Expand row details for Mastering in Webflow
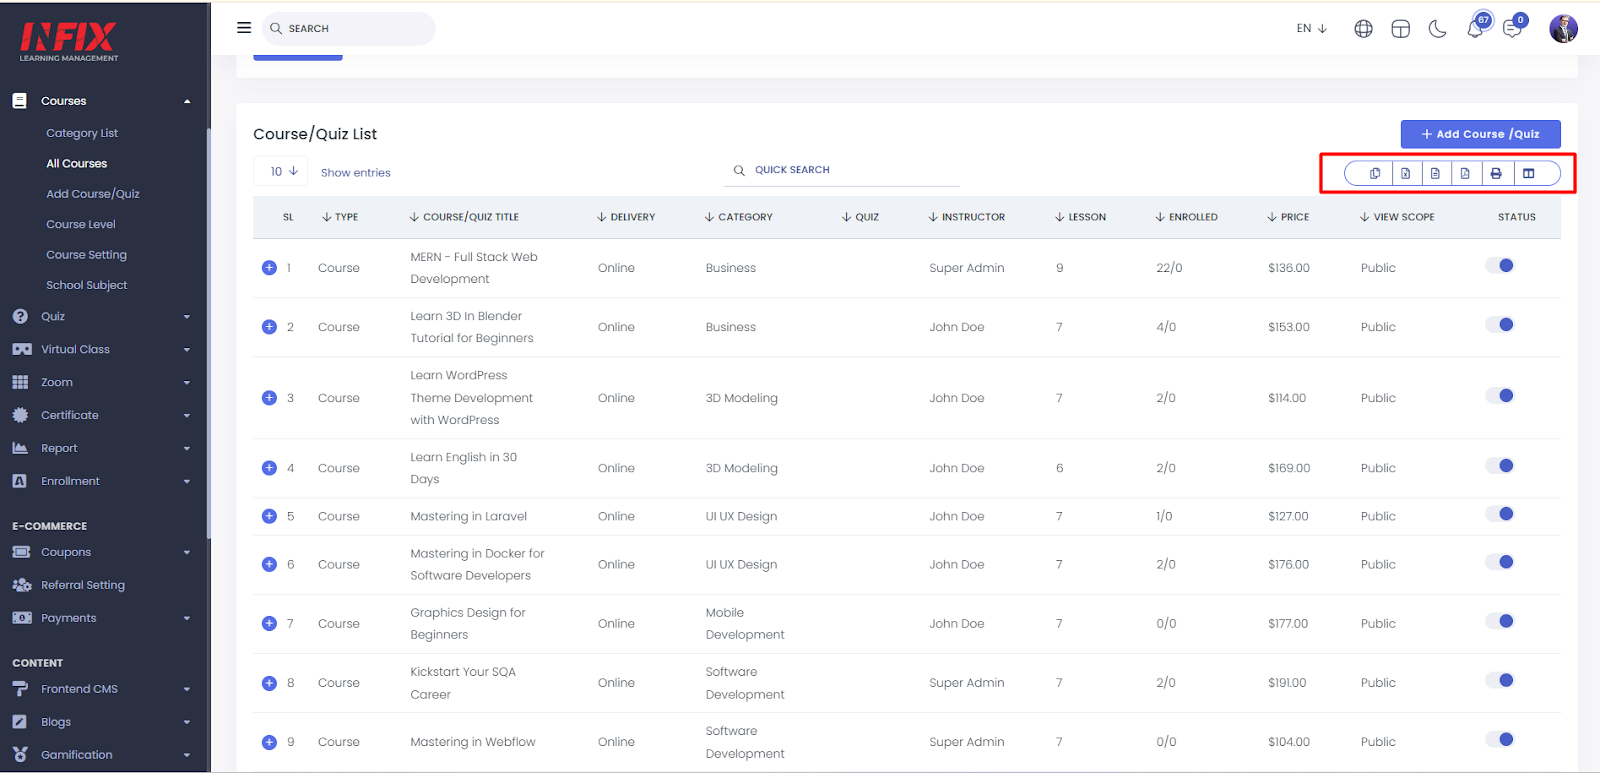The image size is (1600, 773). pos(269,742)
